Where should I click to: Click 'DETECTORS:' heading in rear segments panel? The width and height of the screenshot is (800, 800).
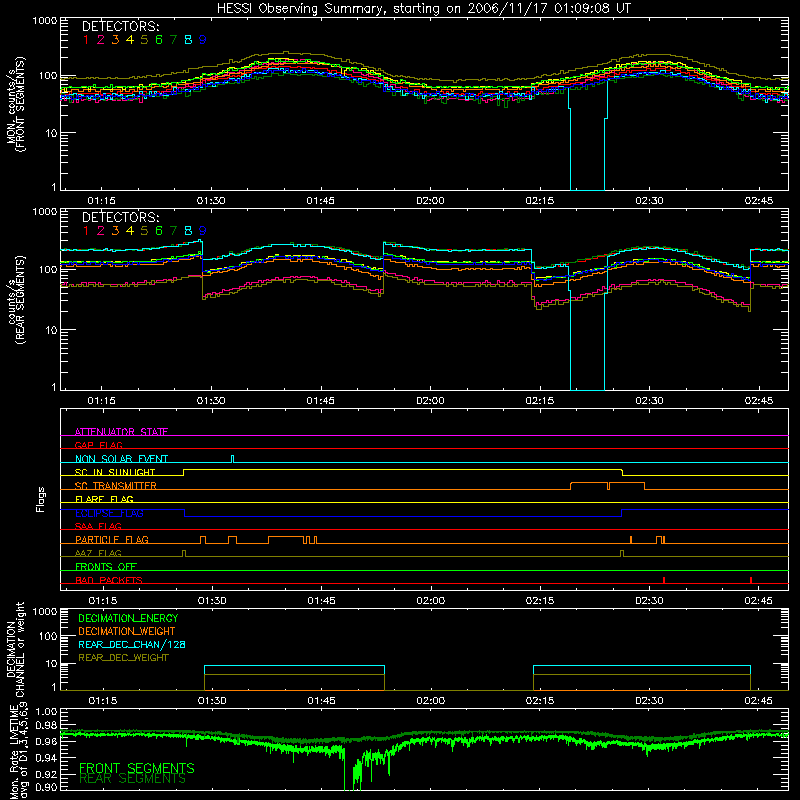point(120,217)
